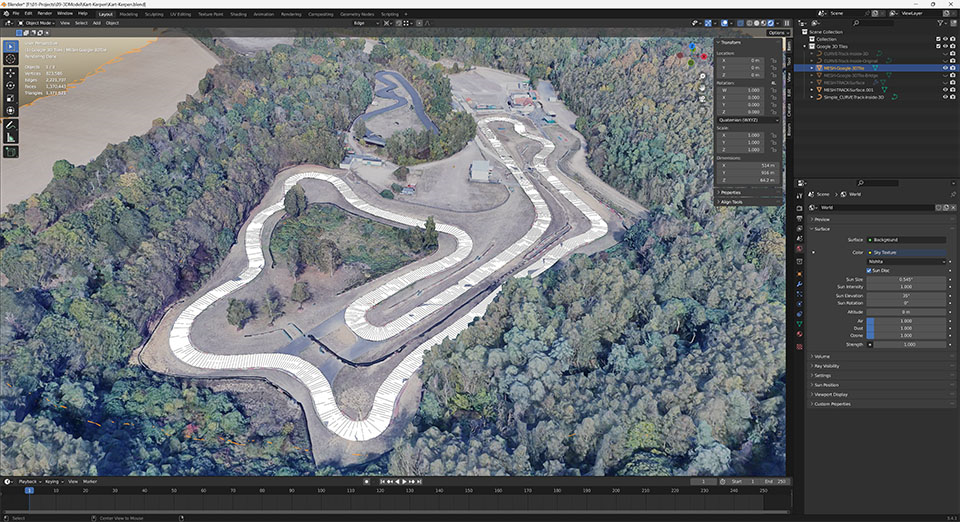Image resolution: width=960 pixels, height=522 pixels.
Task: Open the Modifiers wrench tab icon
Action: [x=799, y=284]
